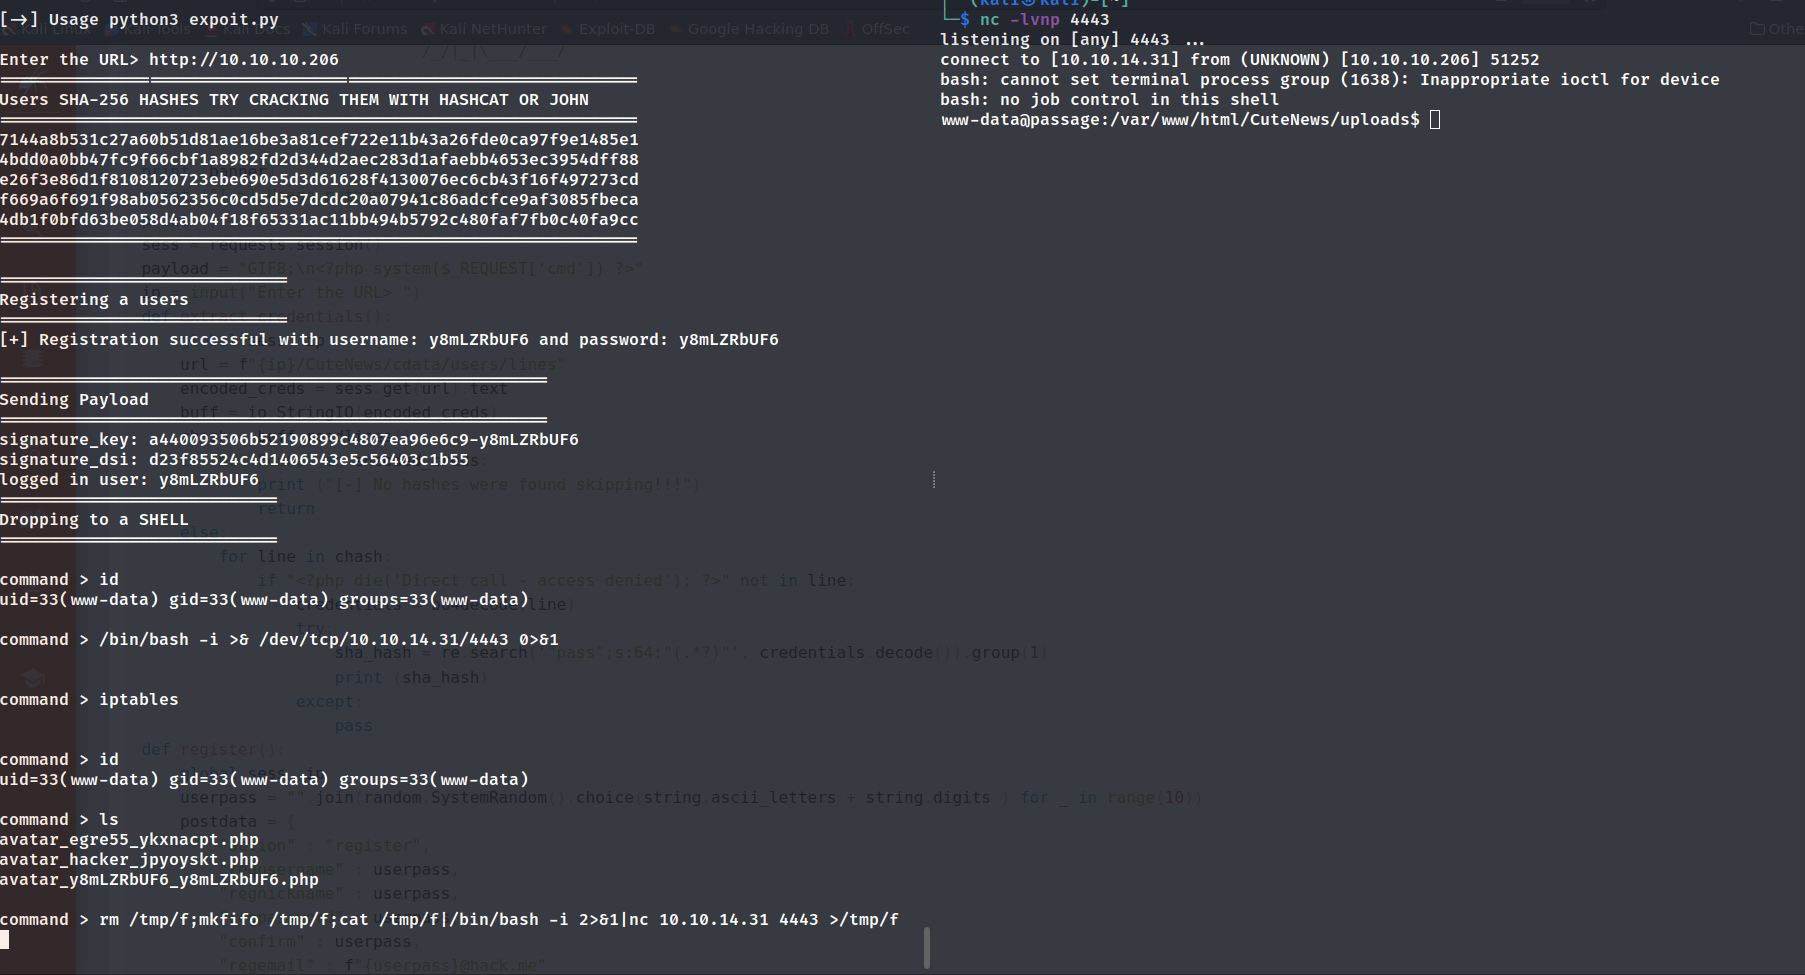Click the left terminal pane scrollbar thumb
Viewport: 1805px width, 975px height.
click(x=927, y=947)
